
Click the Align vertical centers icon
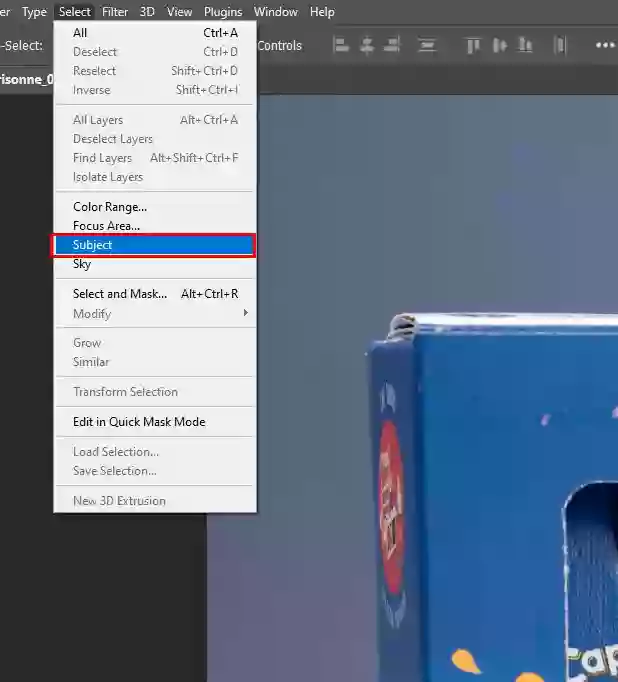(x=499, y=45)
